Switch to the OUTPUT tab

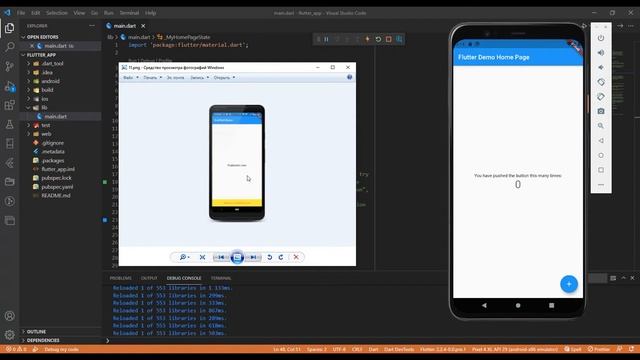(149, 278)
